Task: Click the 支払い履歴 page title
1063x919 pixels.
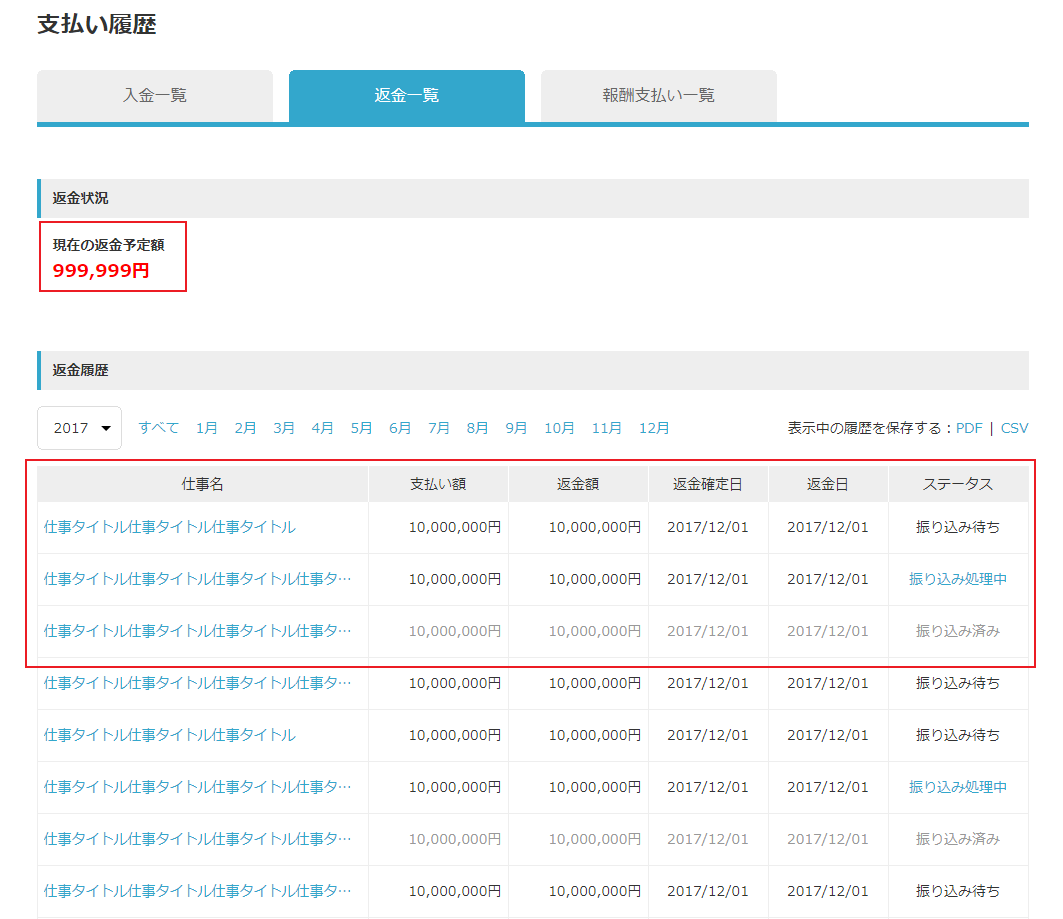Action: pos(96,24)
